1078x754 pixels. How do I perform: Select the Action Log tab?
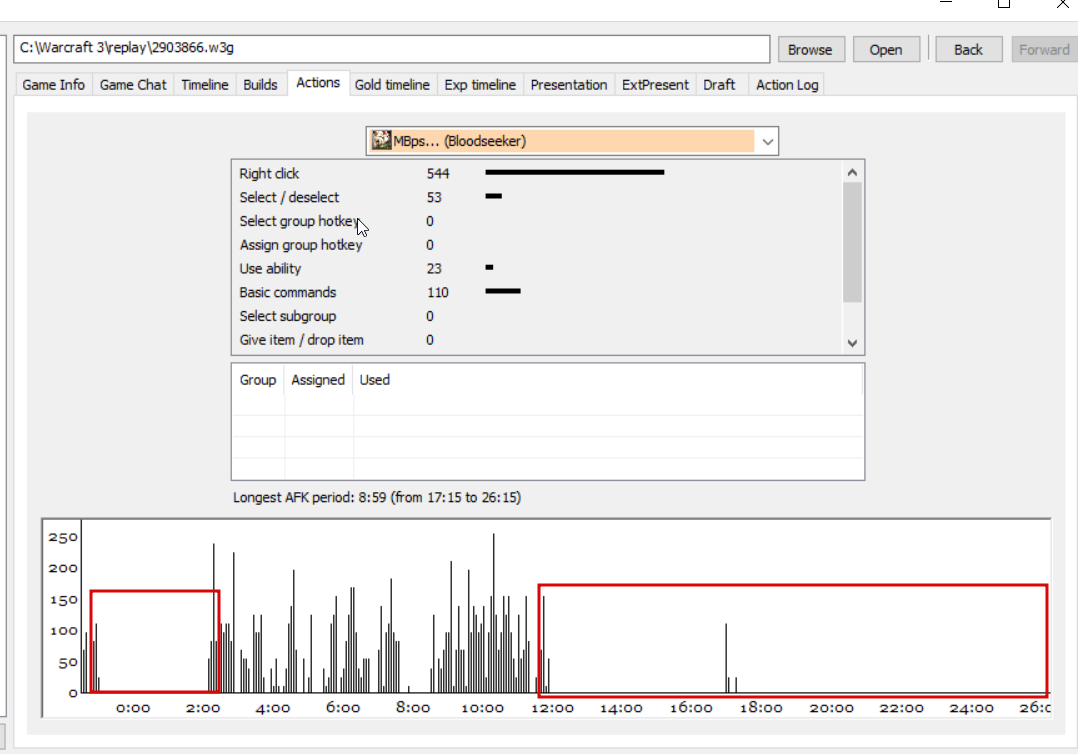786,85
